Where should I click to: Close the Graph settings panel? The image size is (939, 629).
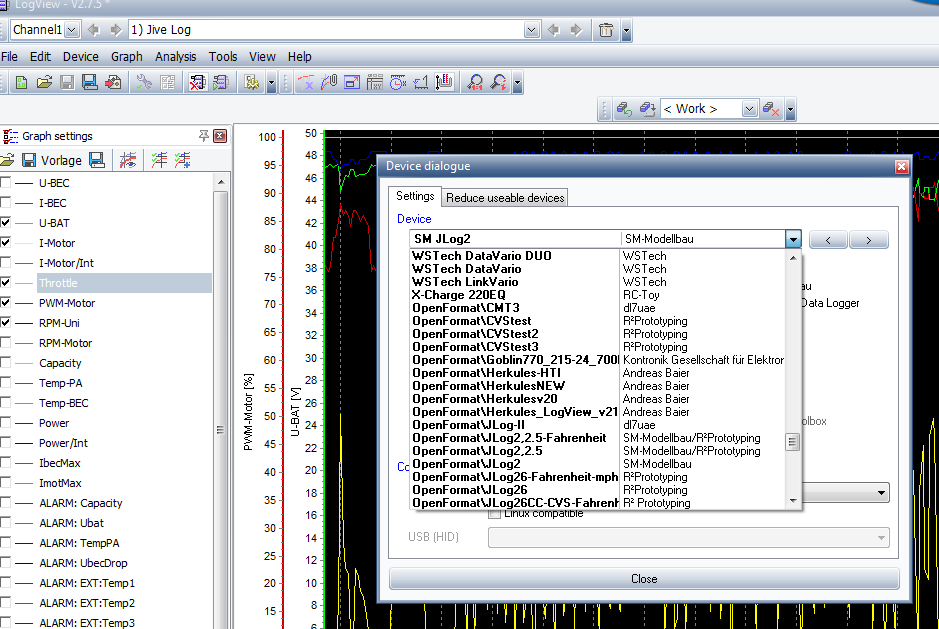point(220,136)
